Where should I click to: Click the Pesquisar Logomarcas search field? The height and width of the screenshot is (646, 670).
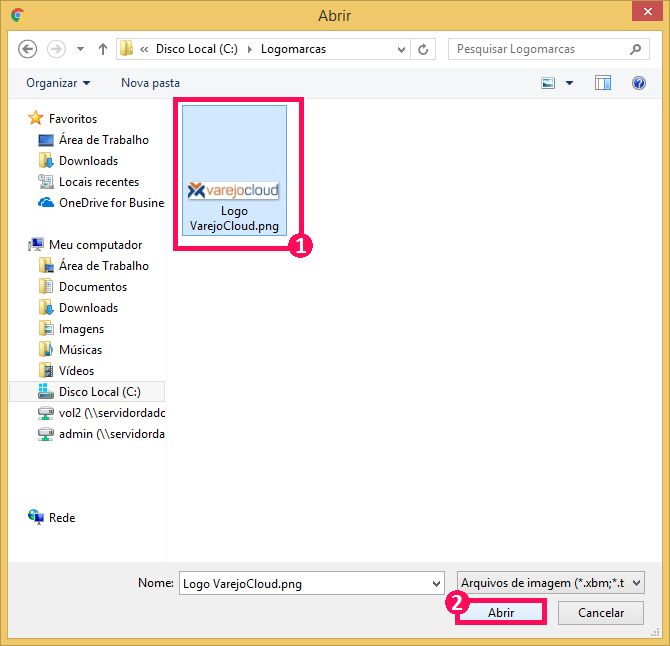pos(538,49)
